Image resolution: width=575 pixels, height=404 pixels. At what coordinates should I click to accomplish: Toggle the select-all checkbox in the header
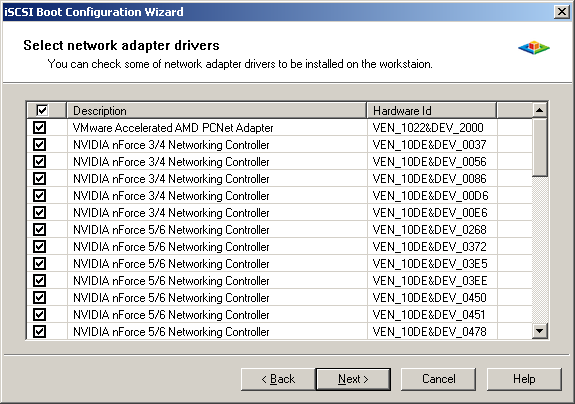point(42,110)
